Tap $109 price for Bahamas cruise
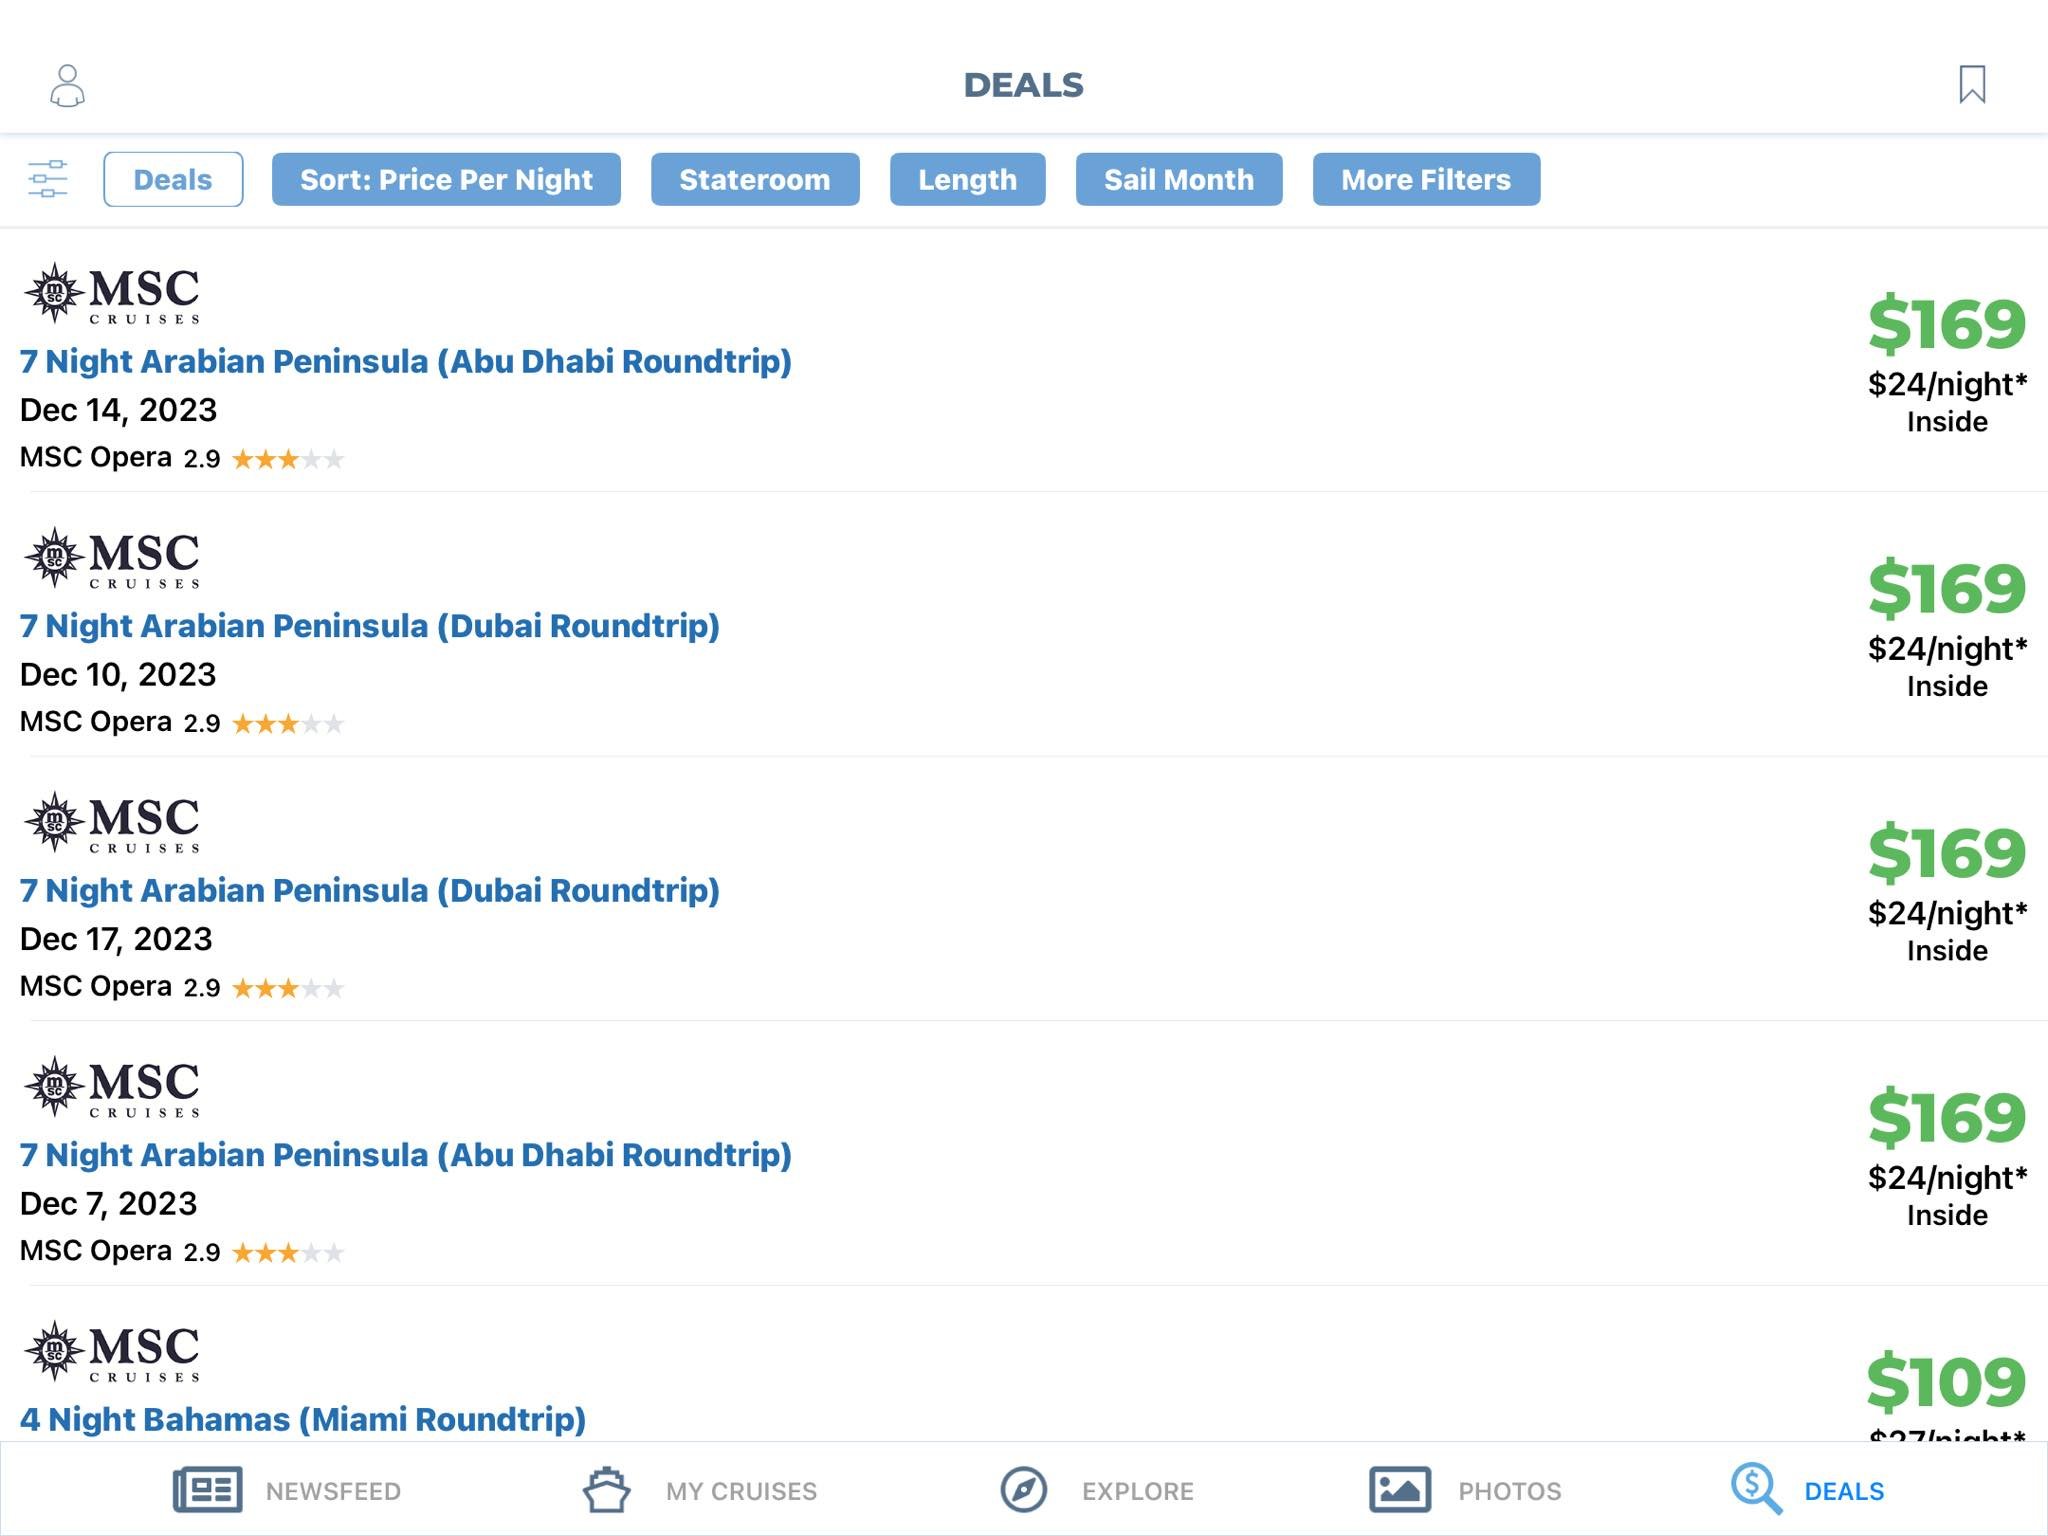Viewport: 2048px width, 1536px height. pos(1947,1382)
